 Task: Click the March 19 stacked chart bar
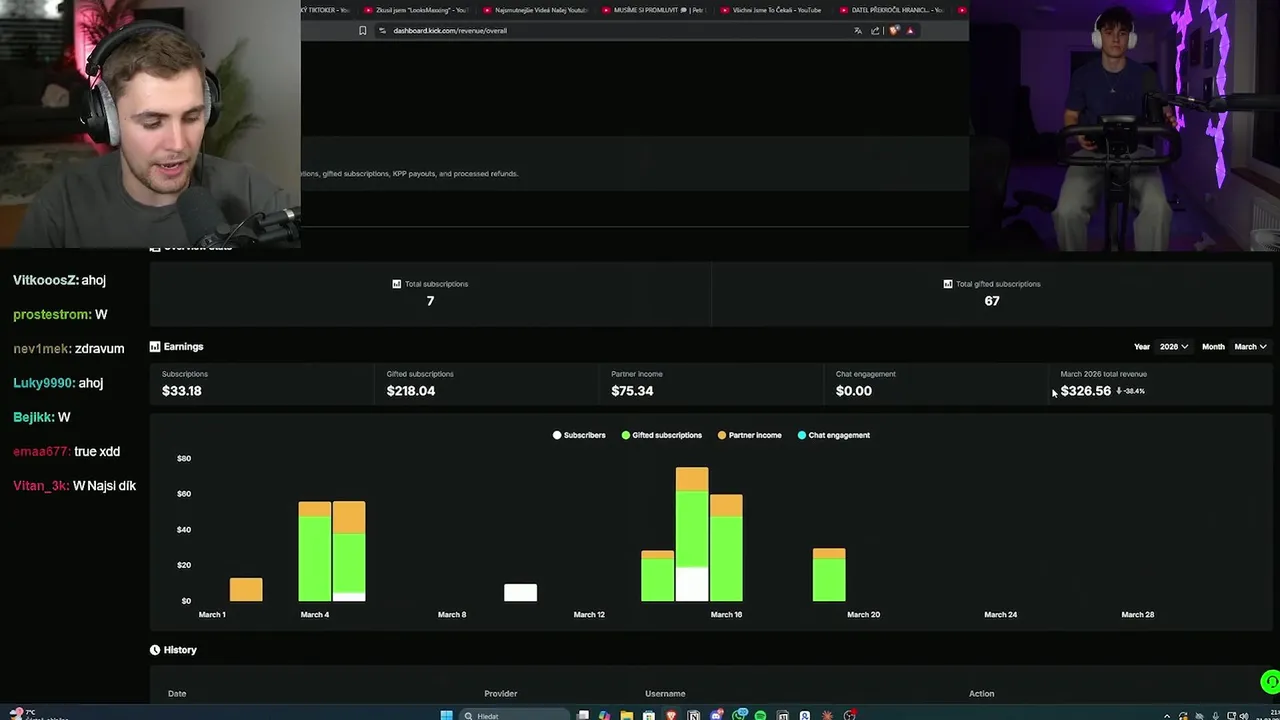tap(829, 574)
